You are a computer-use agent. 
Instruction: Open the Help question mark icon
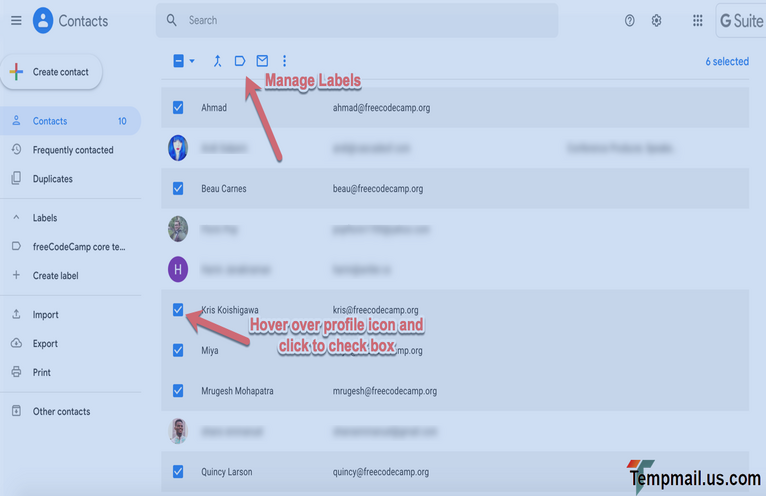click(x=629, y=20)
